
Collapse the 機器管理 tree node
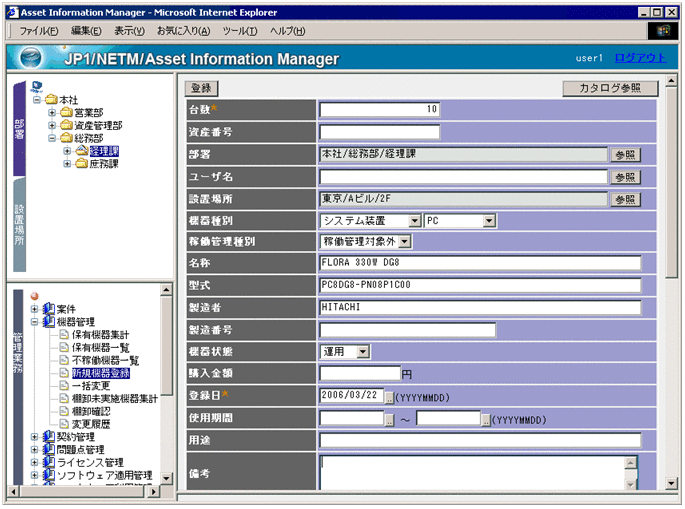34,322
